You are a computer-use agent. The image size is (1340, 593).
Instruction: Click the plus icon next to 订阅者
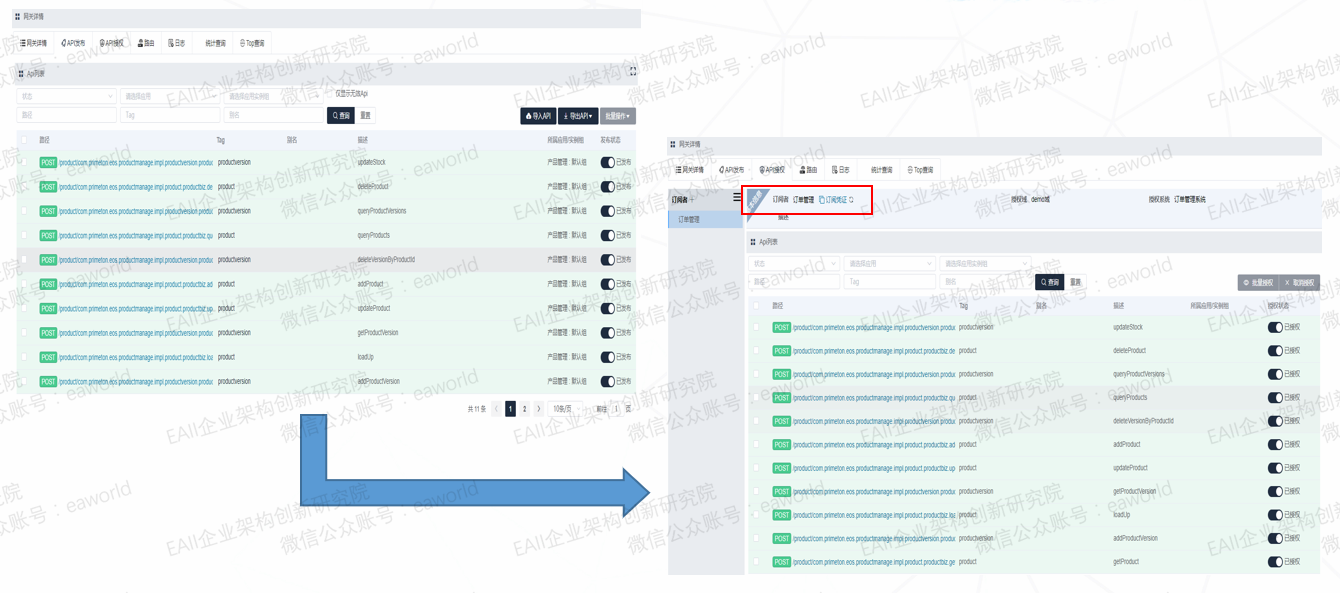(x=692, y=200)
